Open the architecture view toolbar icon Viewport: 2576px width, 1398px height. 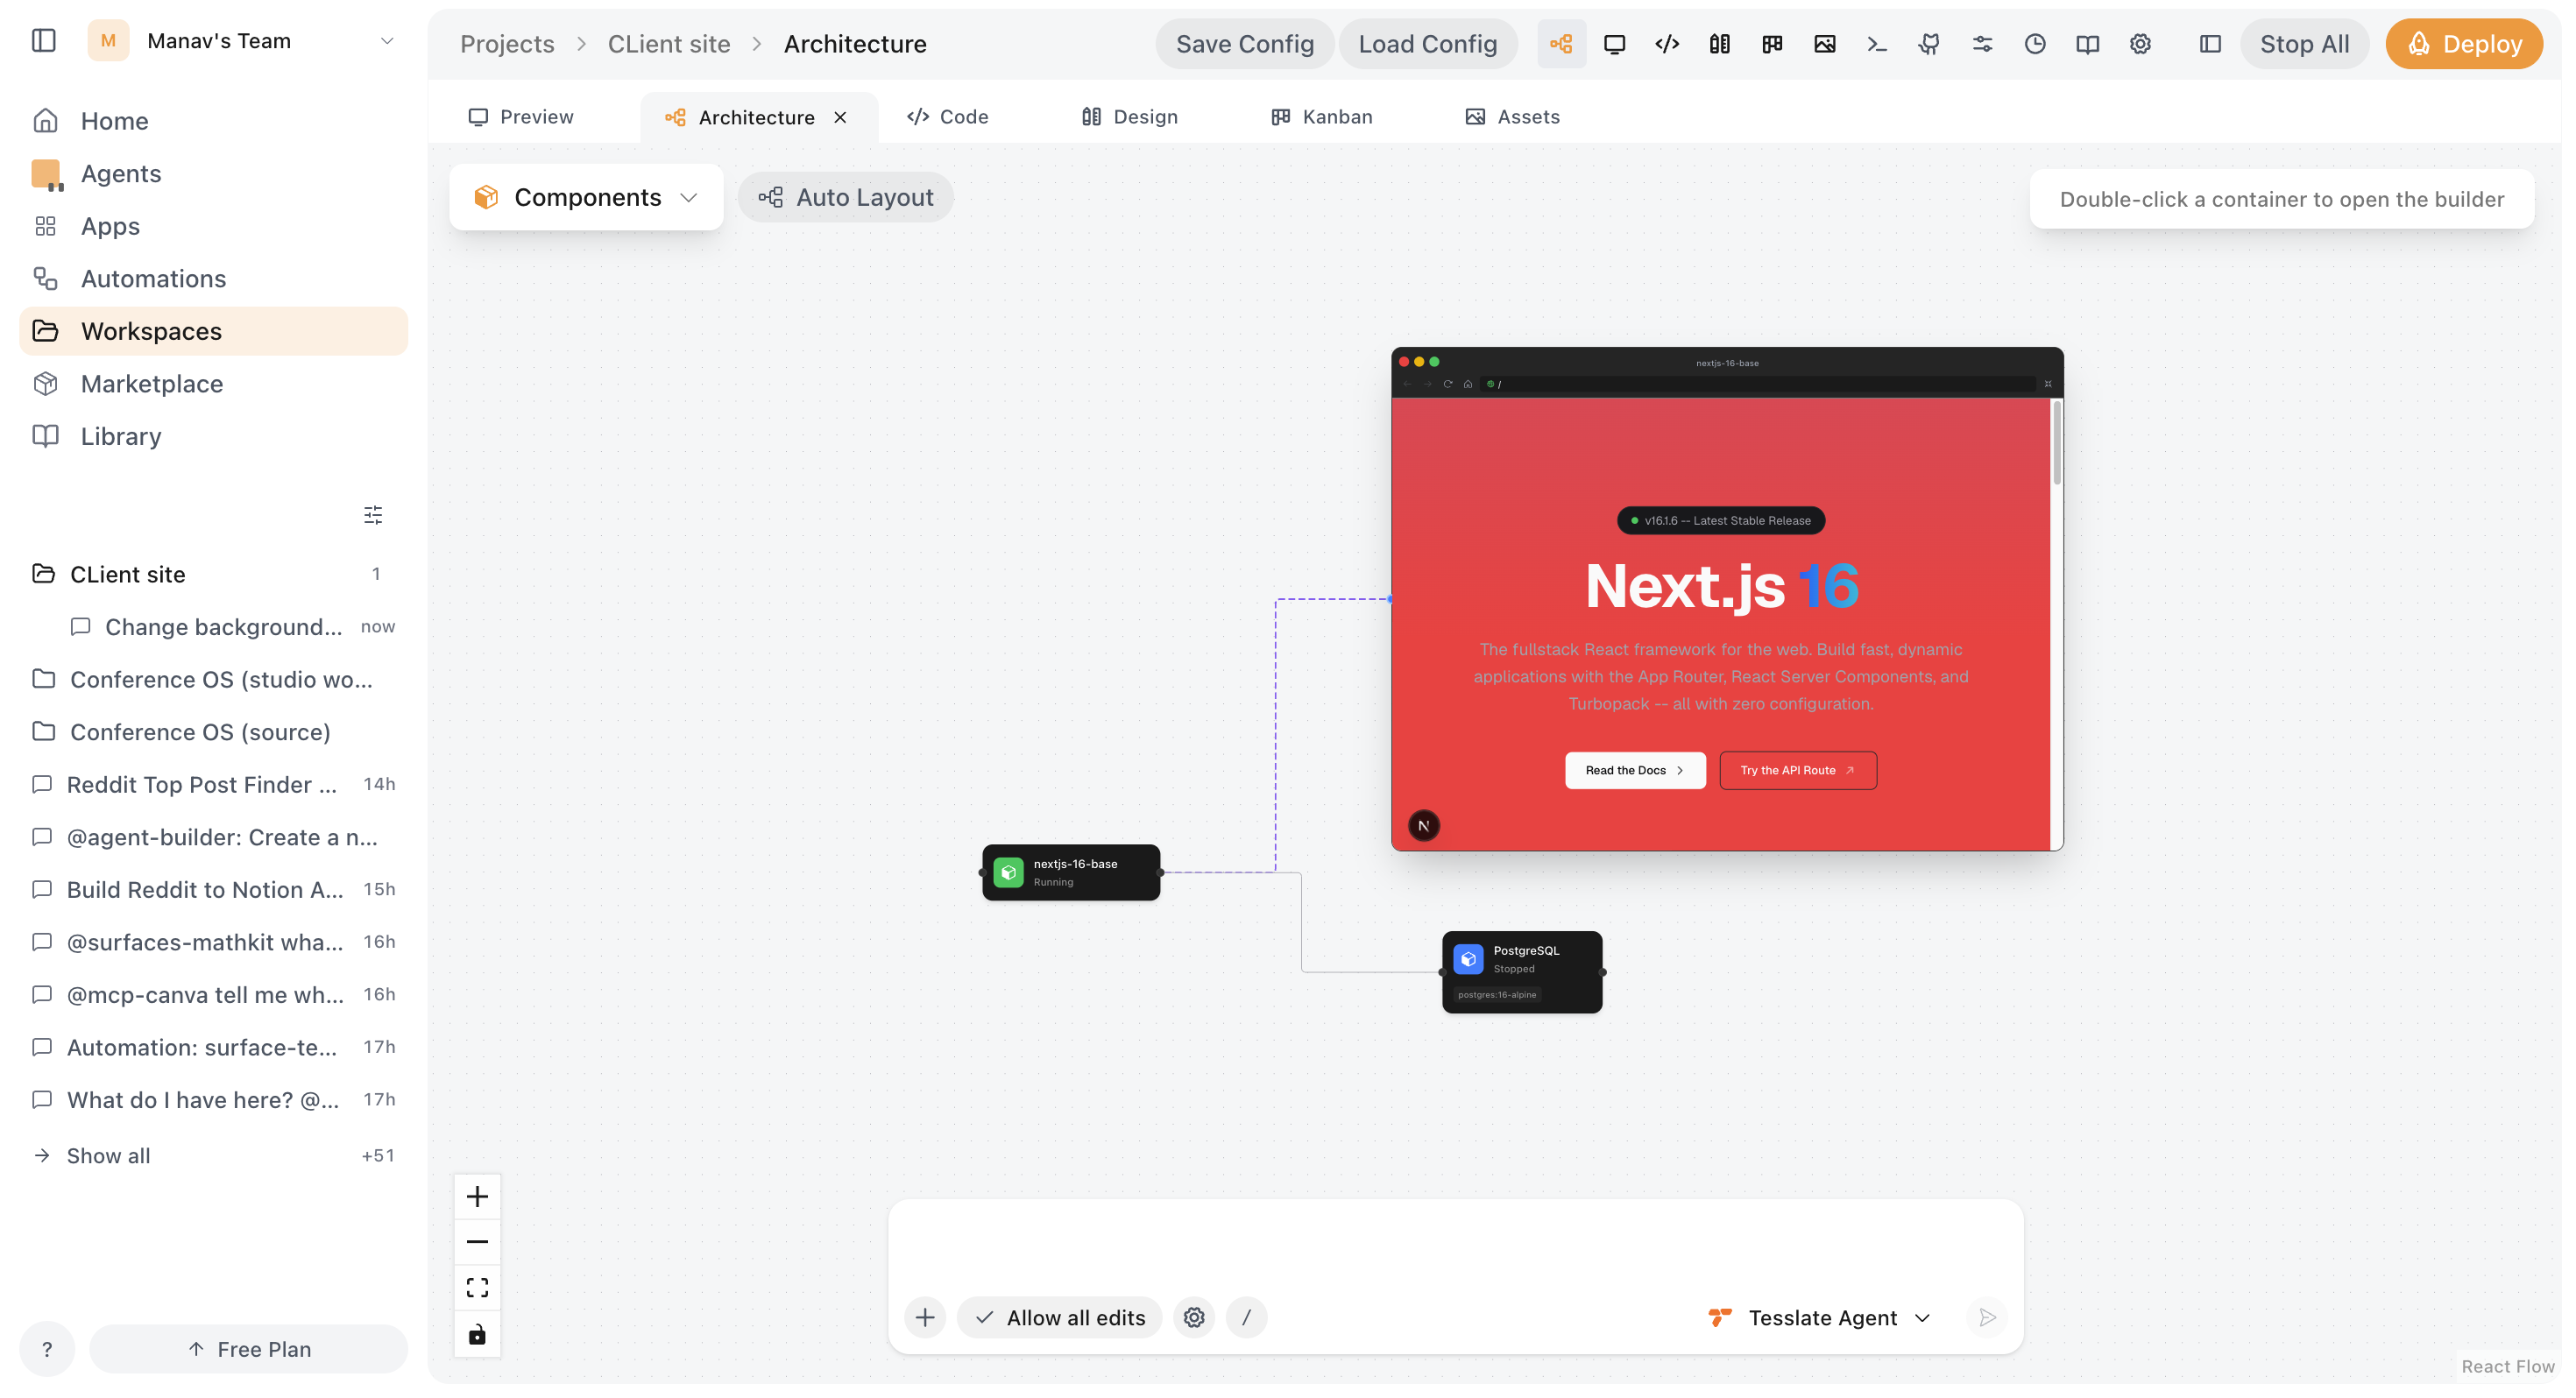(x=1561, y=44)
